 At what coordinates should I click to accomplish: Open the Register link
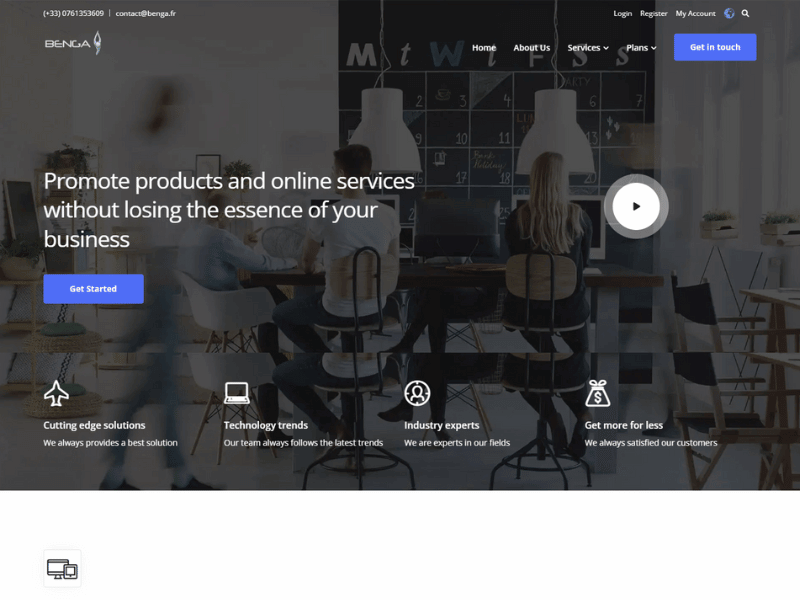pos(654,13)
